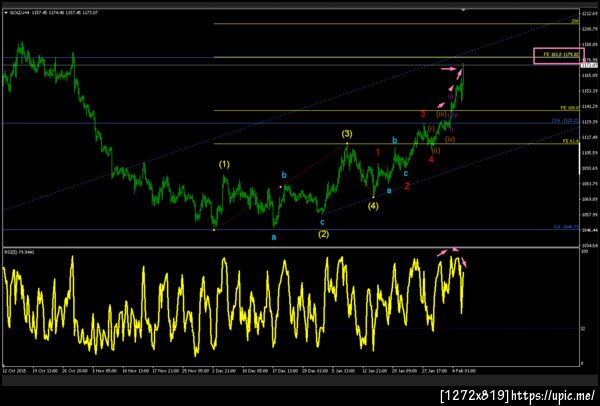Click the blue 0.0 retracement level label

coord(566,227)
